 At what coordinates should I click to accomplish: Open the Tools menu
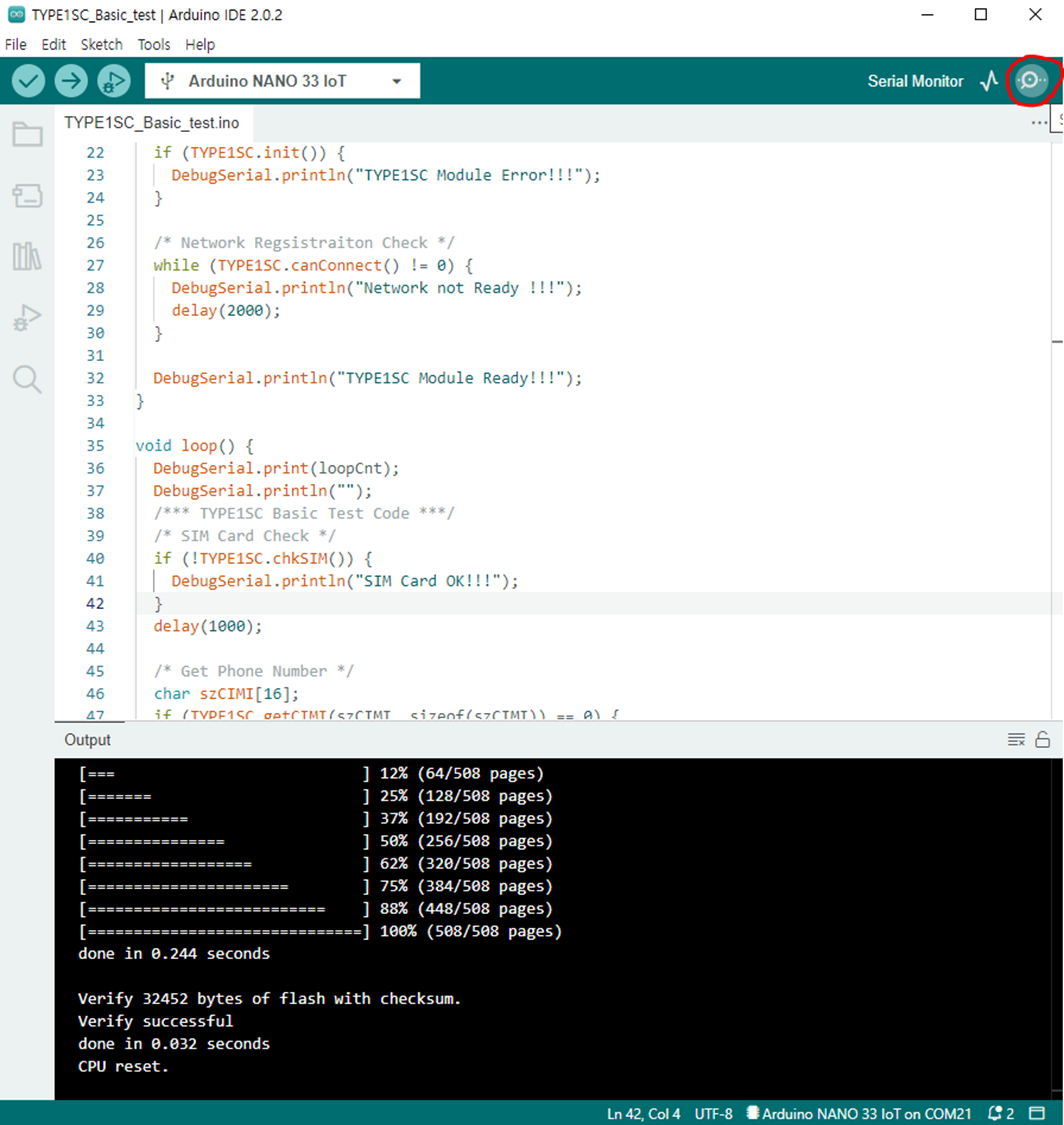[x=154, y=44]
